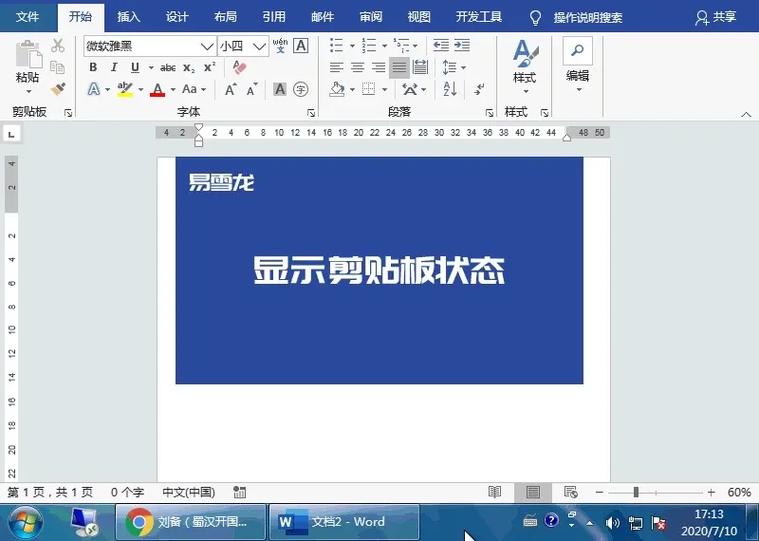The image size is (759, 541).
Task: Open the Styles (样式) gallery
Action: 525,67
